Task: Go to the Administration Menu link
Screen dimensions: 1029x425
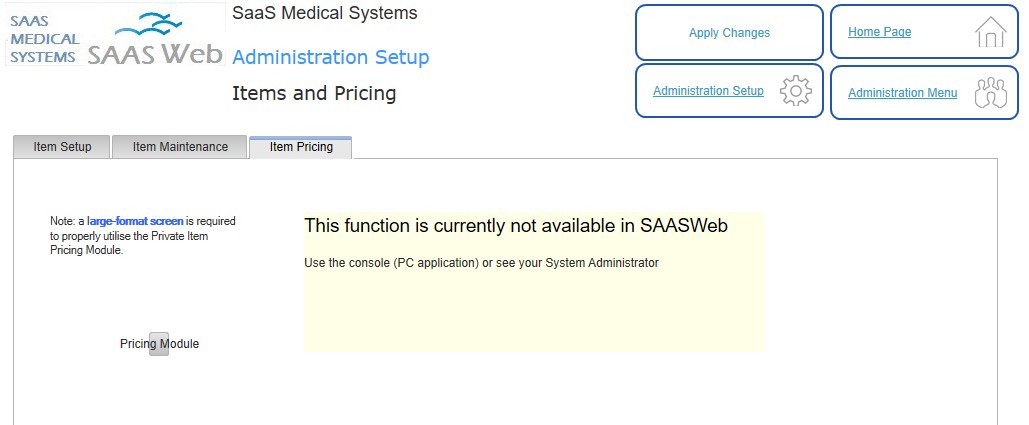Action: coord(902,93)
